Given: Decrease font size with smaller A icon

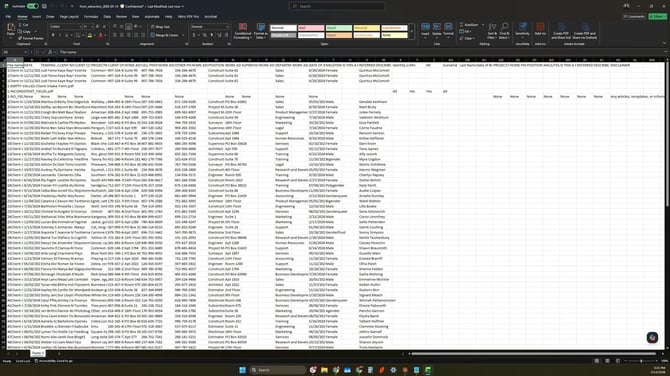Looking at the screenshot, I should tap(103, 26).
